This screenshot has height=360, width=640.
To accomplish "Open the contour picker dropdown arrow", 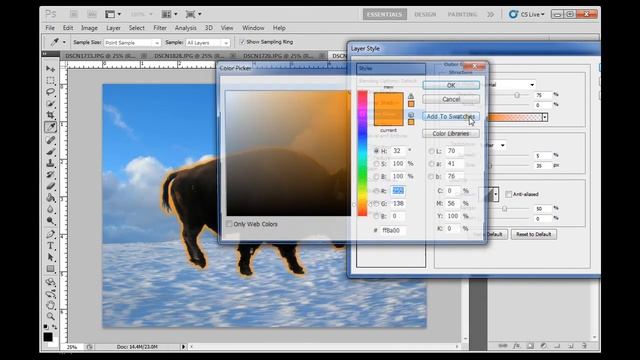I will [x=496, y=195].
